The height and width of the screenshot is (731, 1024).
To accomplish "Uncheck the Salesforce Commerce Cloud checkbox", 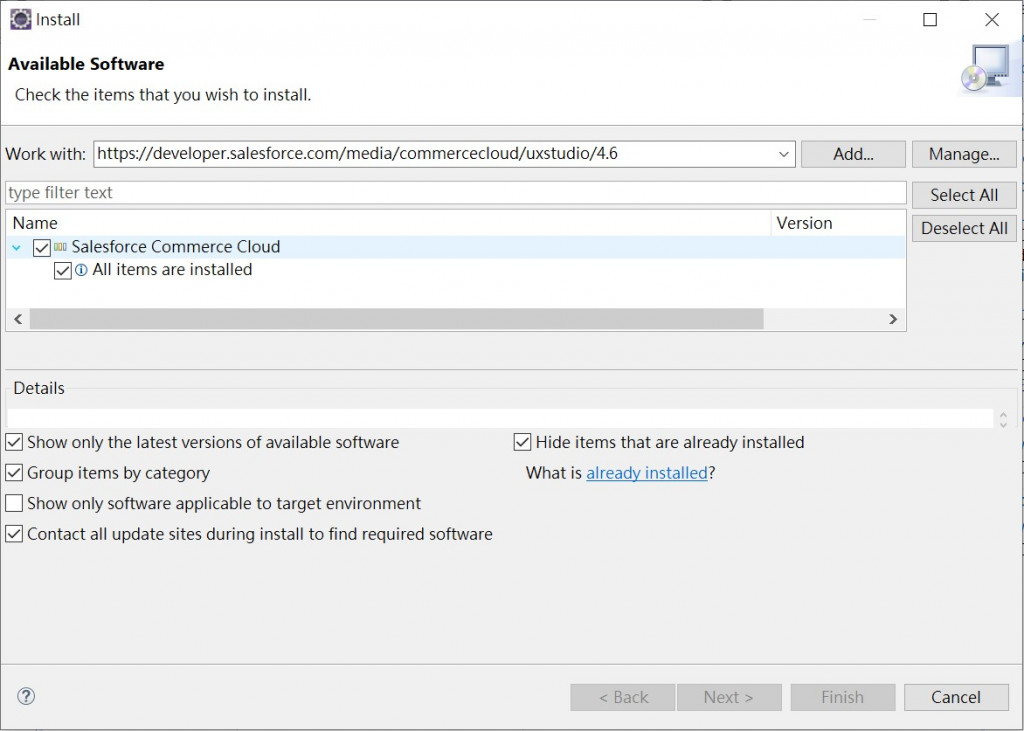I will coord(42,247).
